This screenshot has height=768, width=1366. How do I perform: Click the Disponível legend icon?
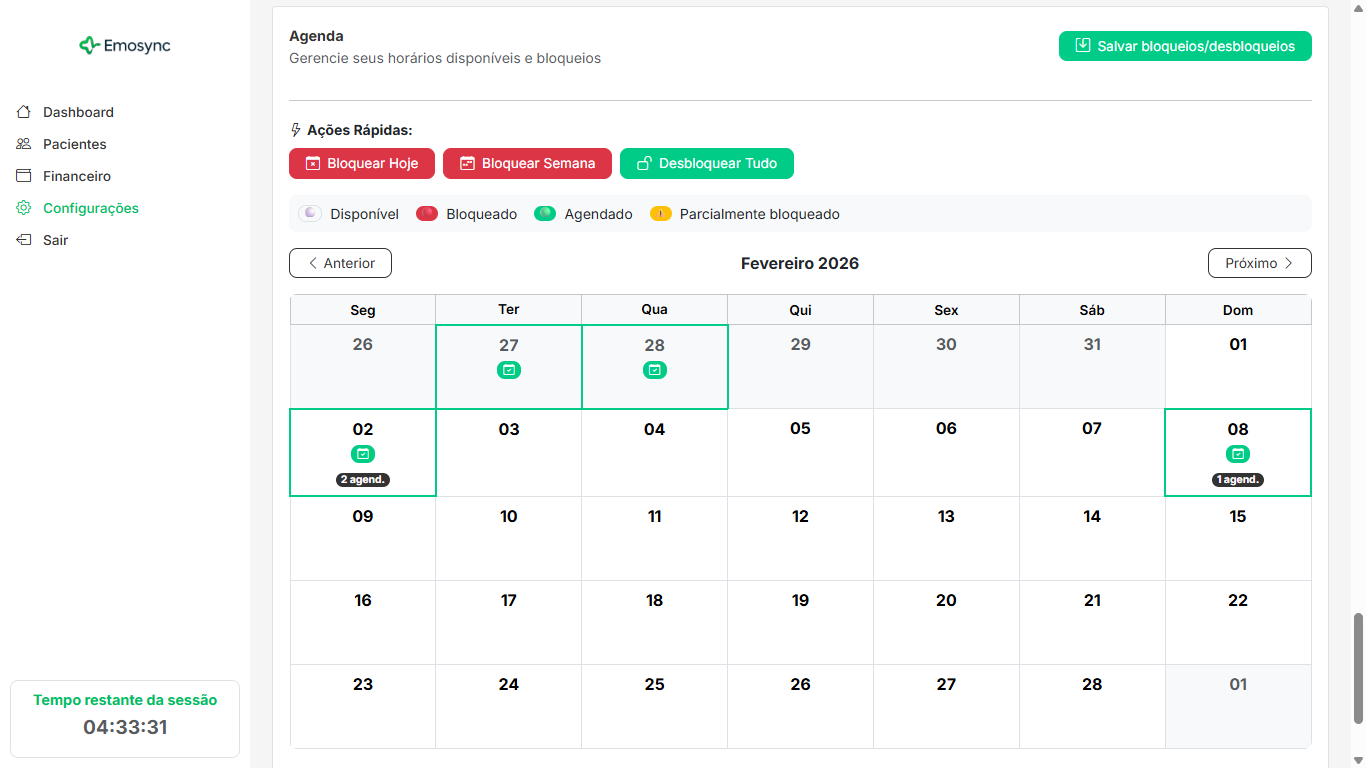pyautogui.click(x=310, y=214)
